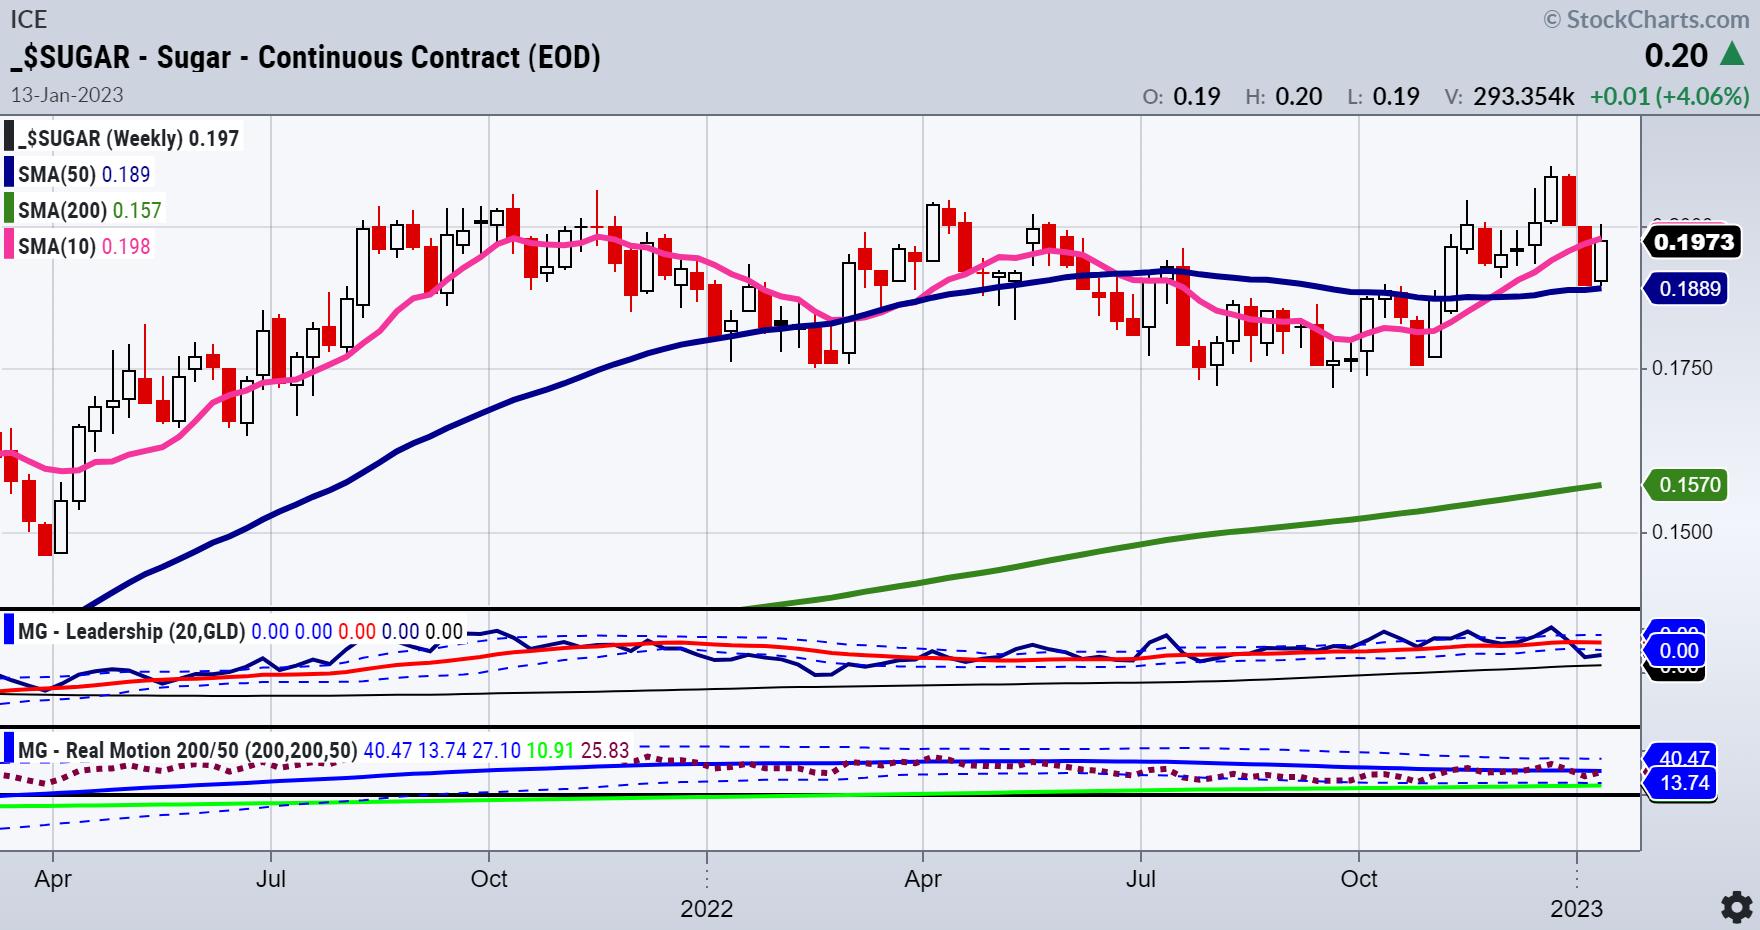Click the blue 40.47 Real Motion tag
The width and height of the screenshot is (1760, 930).
pyautogui.click(x=1684, y=757)
